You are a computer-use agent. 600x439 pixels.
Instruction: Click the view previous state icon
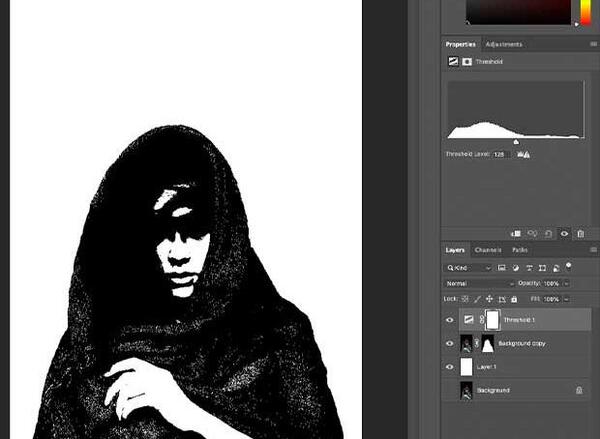pos(532,233)
